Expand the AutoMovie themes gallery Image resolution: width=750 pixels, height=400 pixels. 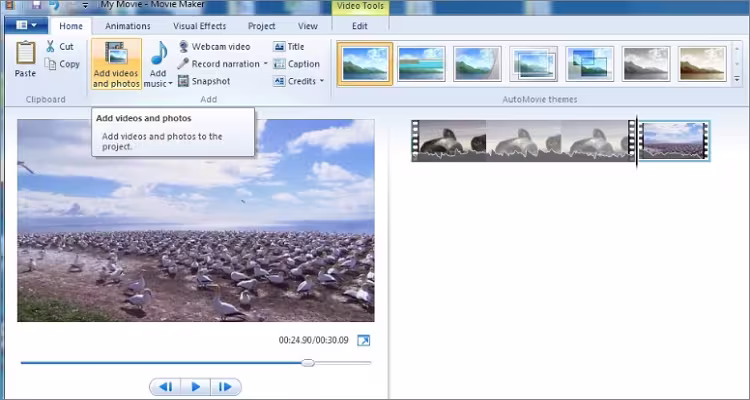coord(737,79)
